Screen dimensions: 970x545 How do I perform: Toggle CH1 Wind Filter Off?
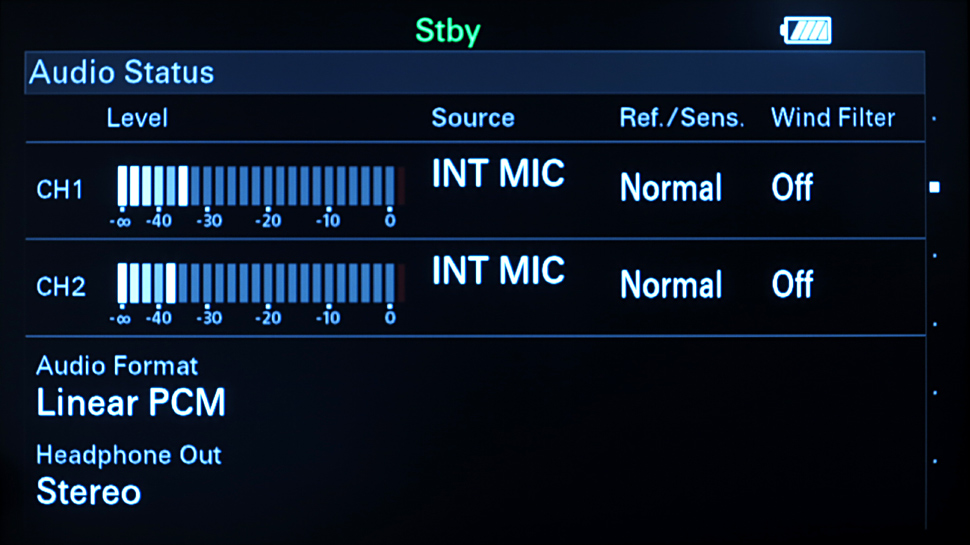[792, 187]
